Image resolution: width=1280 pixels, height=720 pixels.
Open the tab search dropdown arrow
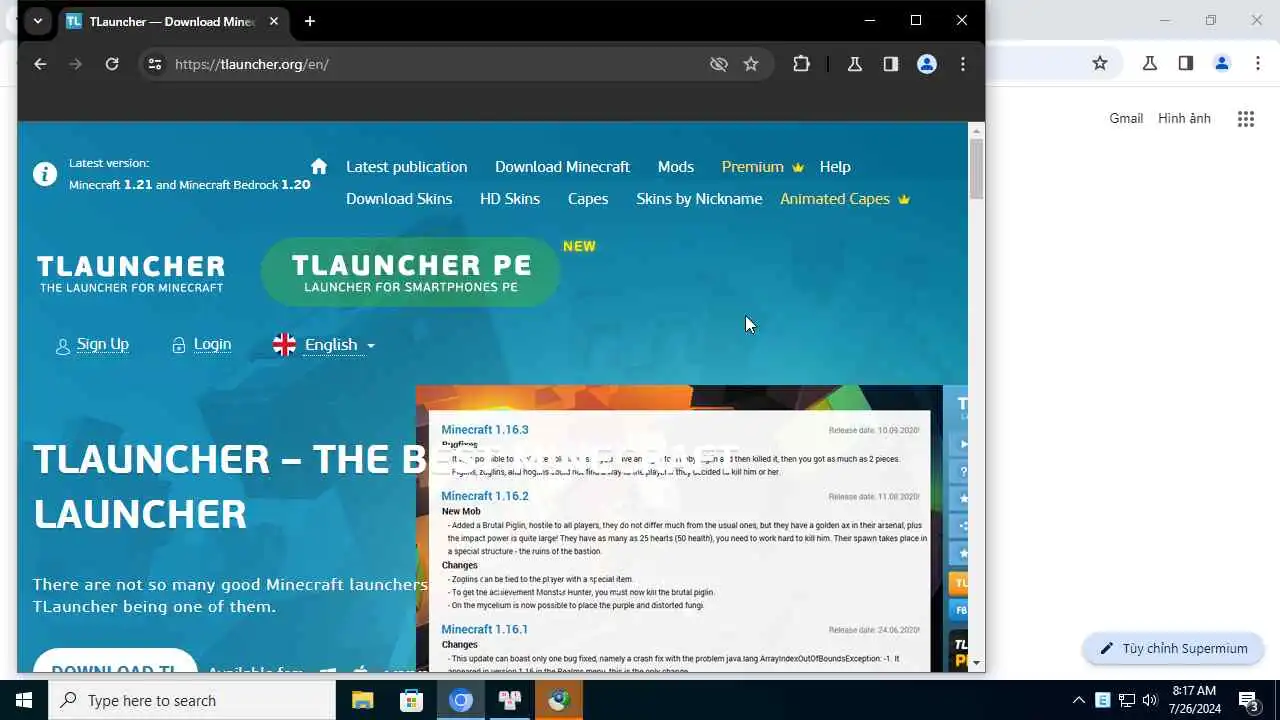click(38, 21)
